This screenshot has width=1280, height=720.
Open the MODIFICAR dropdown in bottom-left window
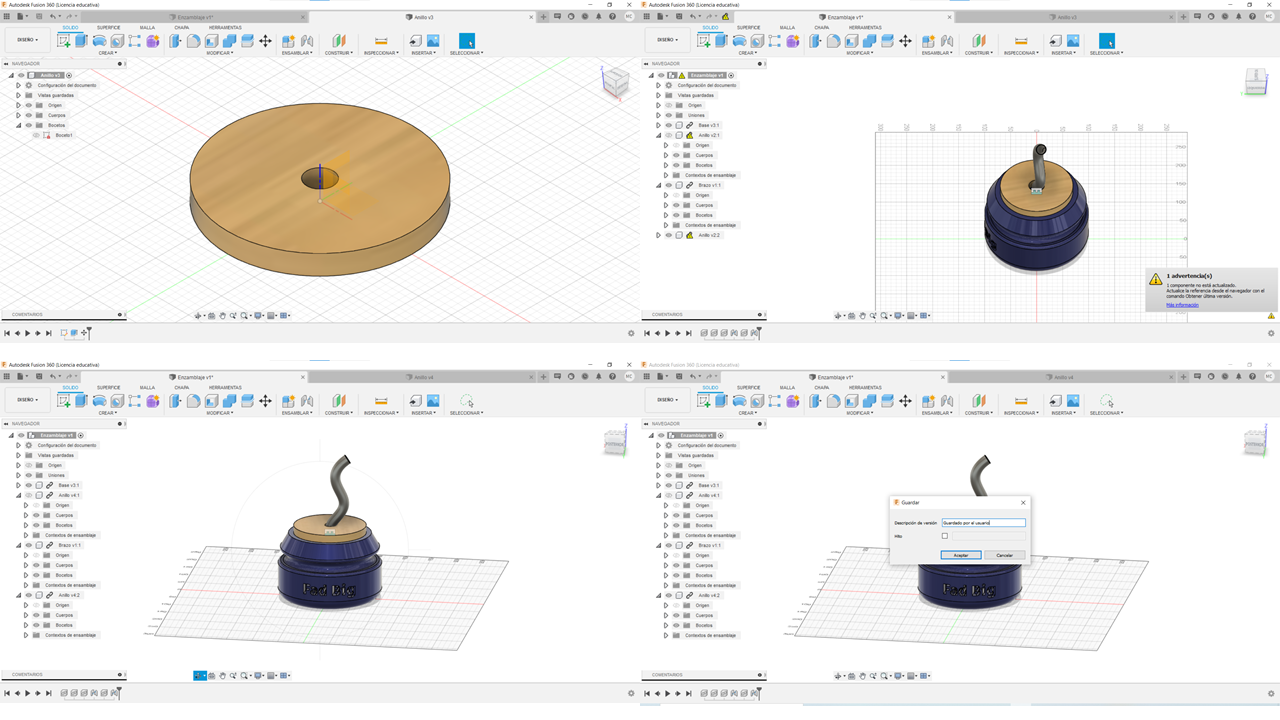point(219,413)
